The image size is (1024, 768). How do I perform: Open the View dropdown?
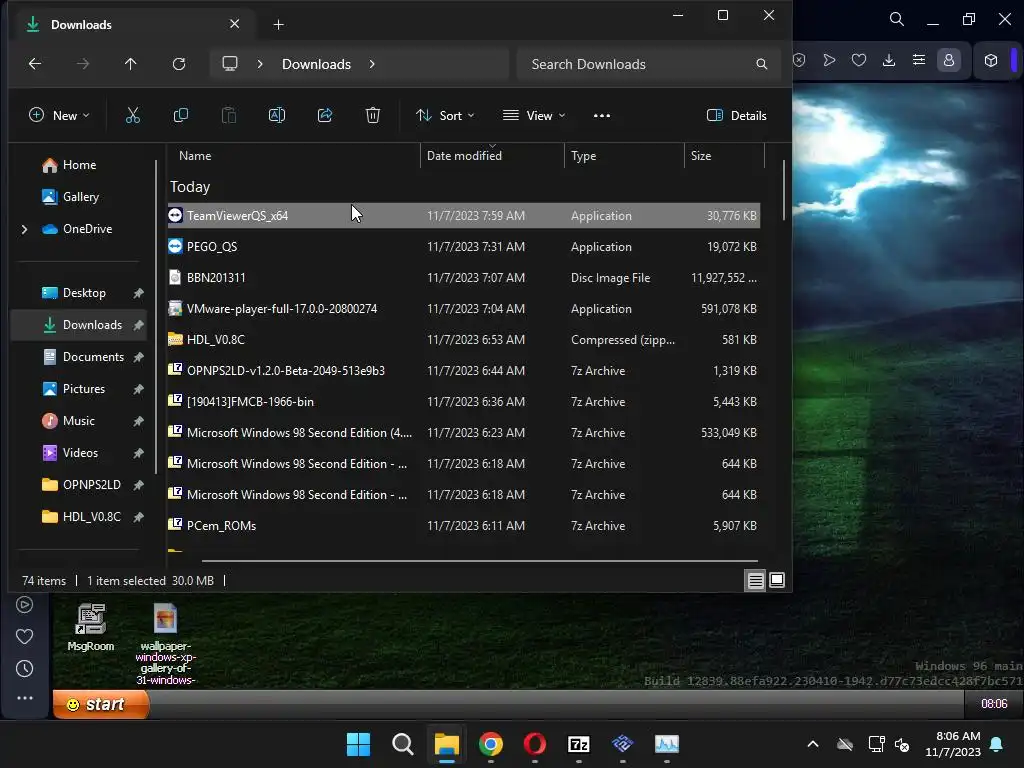pyautogui.click(x=534, y=116)
